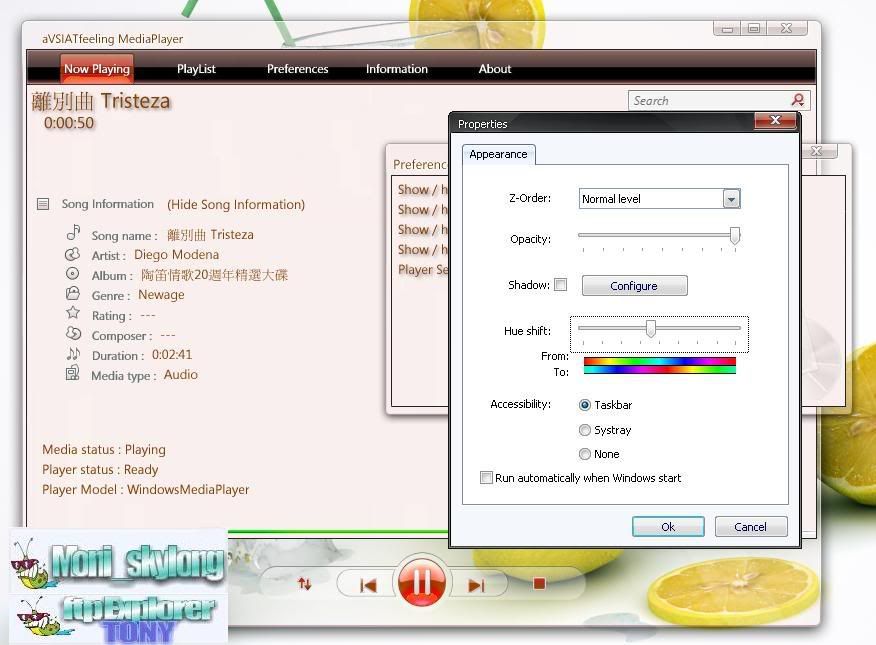The height and width of the screenshot is (645, 876).
Task: Select the Systray accessibility option
Action: (x=584, y=429)
